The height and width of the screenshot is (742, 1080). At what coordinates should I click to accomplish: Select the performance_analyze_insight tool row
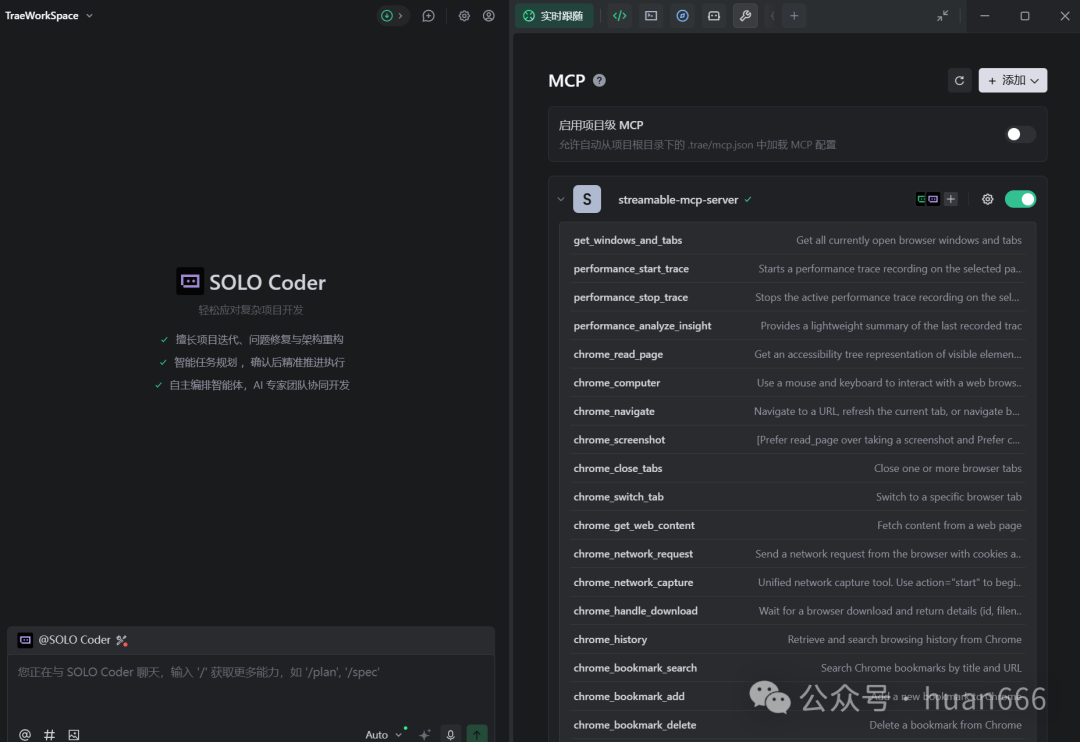[797, 326]
